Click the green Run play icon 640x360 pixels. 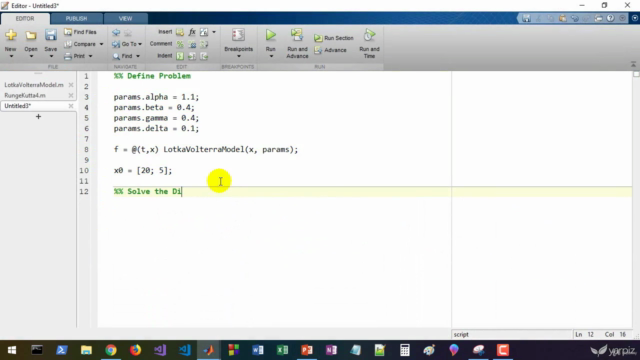271,35
